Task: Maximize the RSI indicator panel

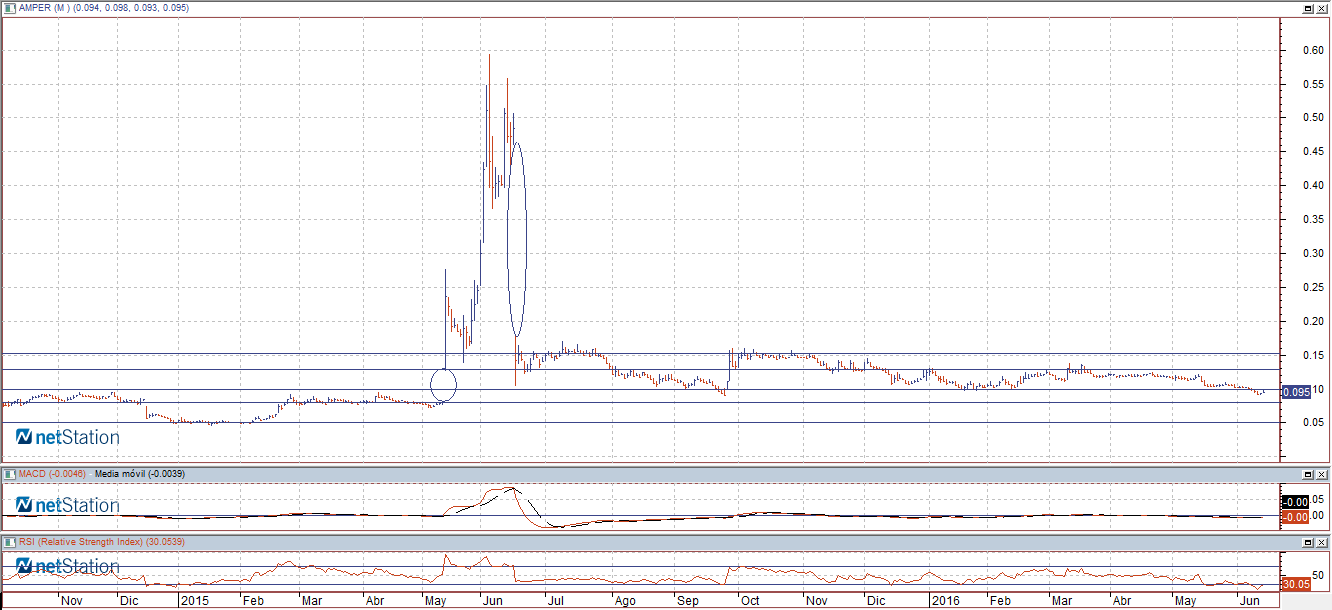Action: 1308,541
